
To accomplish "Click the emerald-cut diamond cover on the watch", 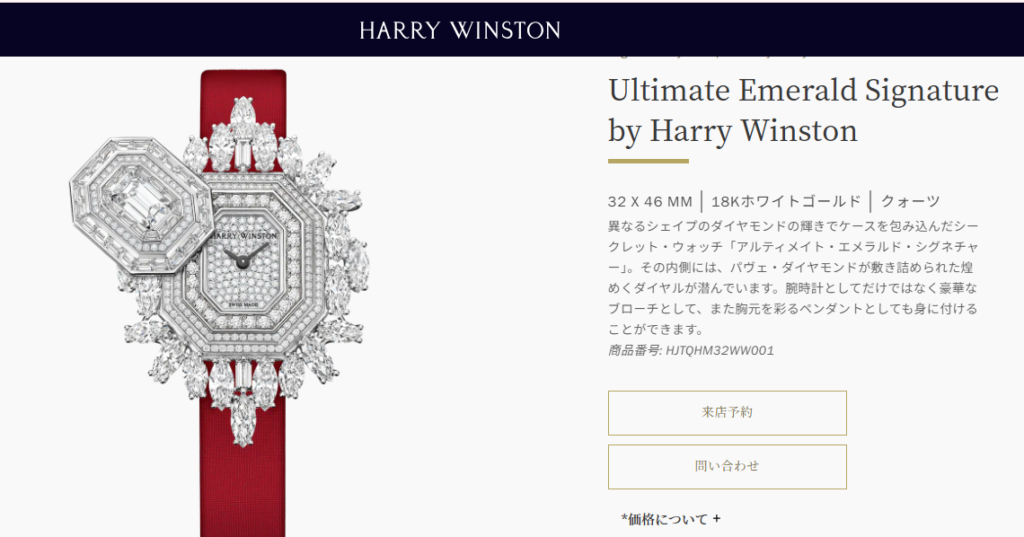I will [142, 204].
